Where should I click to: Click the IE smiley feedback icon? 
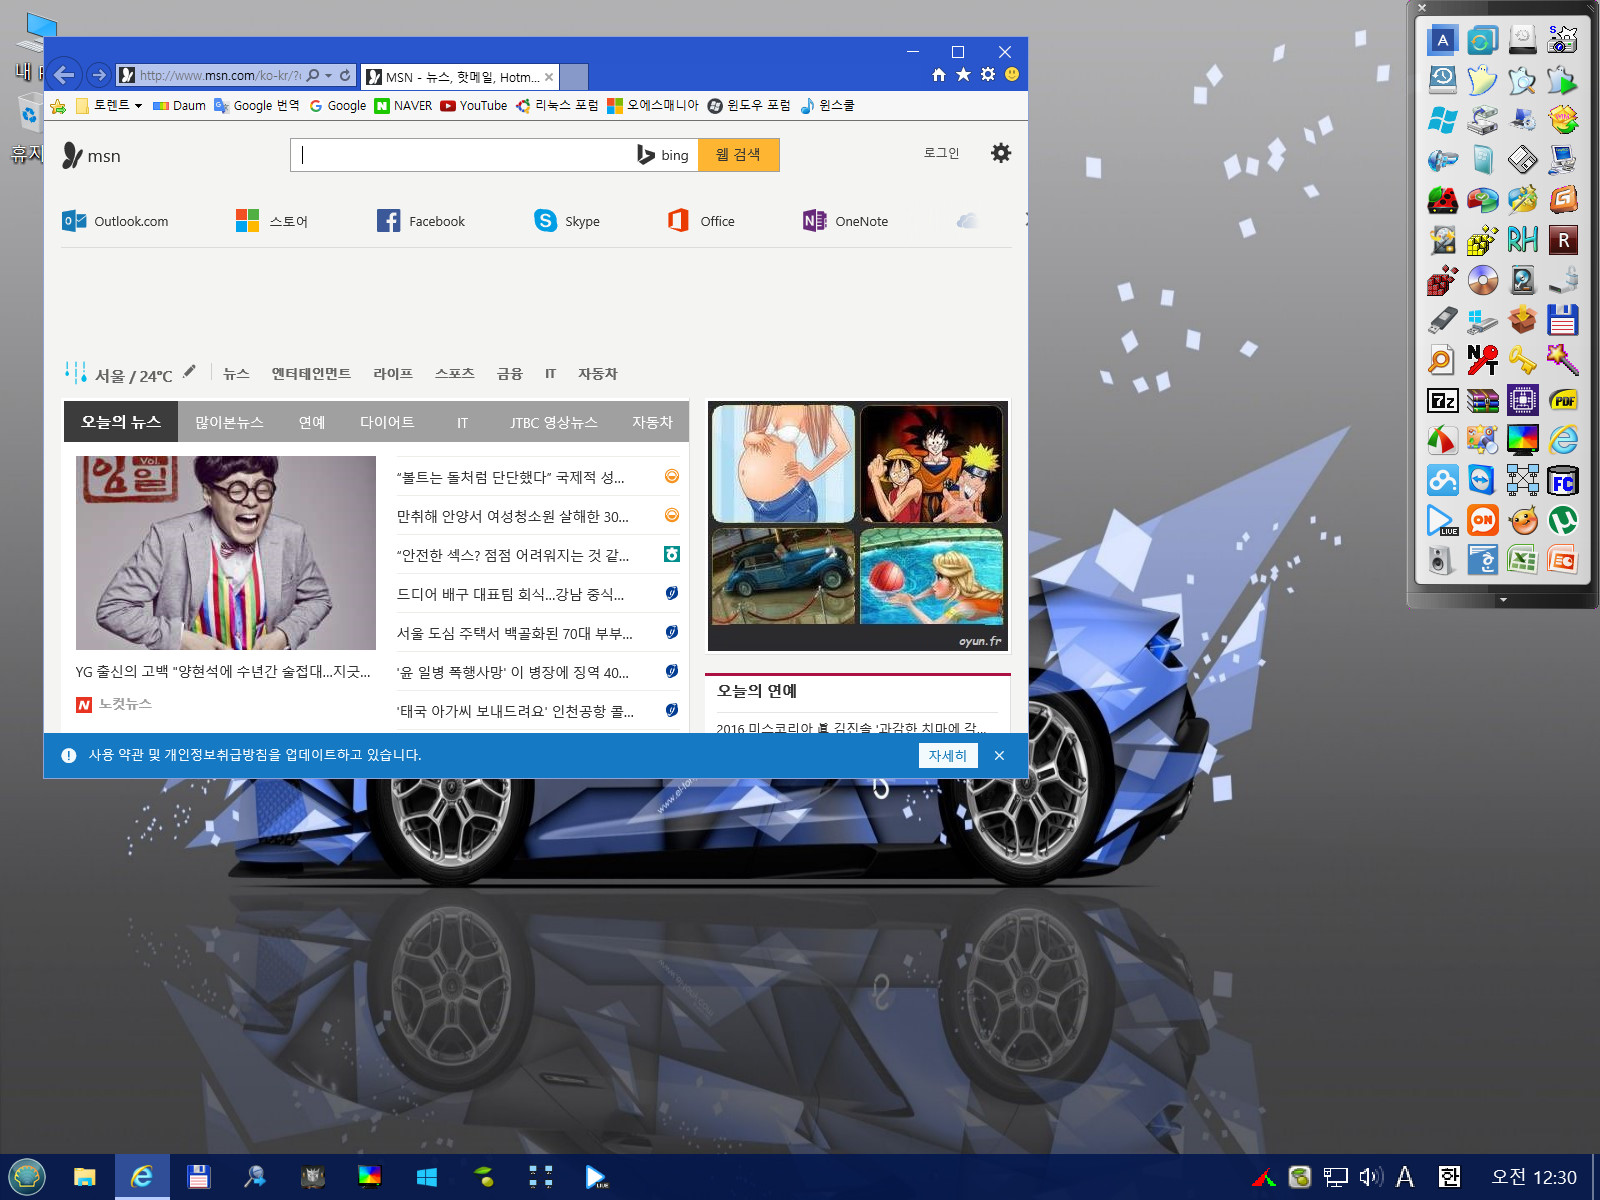click(1012, 75)
